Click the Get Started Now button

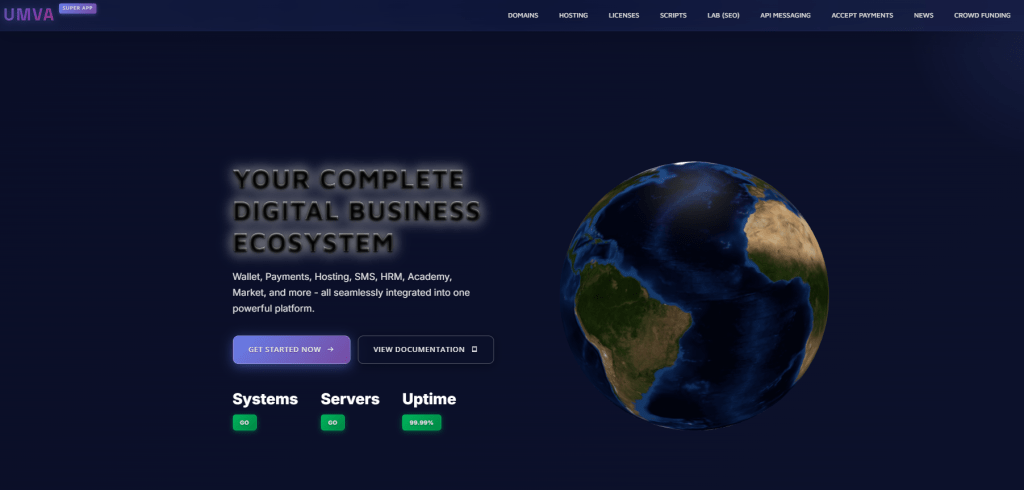tap(291, 350)
